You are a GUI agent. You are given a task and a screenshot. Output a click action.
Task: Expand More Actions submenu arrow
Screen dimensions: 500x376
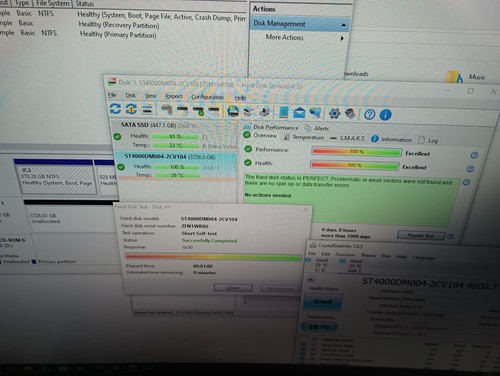coord(342,38)
